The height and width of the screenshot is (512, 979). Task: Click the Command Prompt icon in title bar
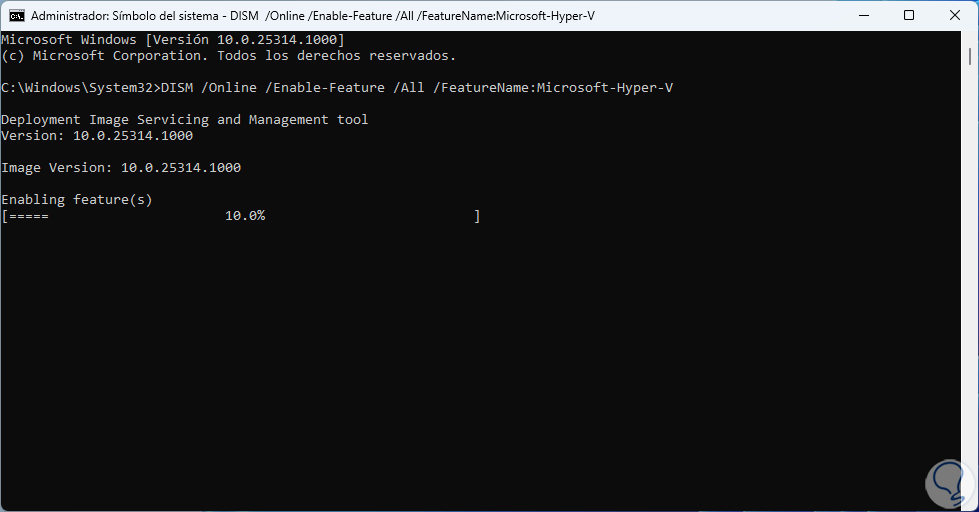click(17, 15)
